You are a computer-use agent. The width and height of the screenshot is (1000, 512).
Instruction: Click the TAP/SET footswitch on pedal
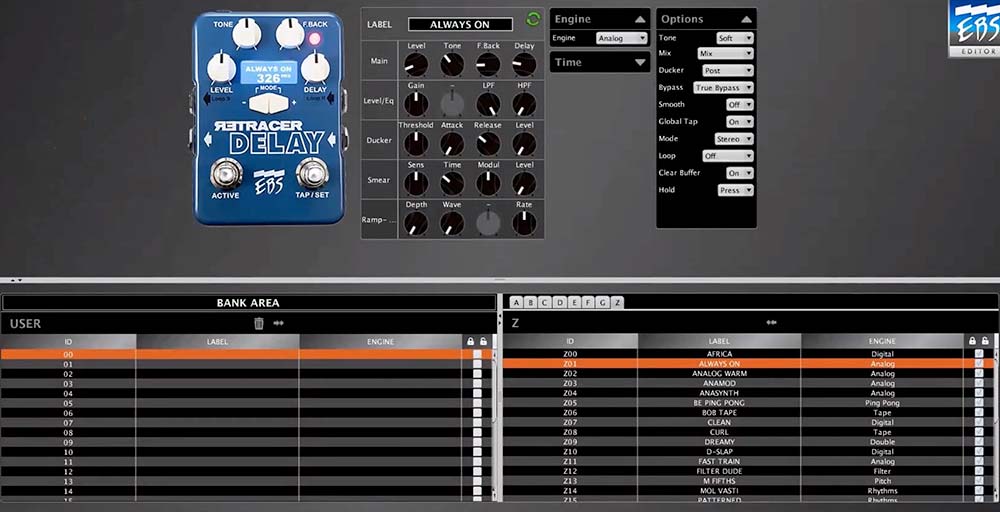(x=312, y=173)
